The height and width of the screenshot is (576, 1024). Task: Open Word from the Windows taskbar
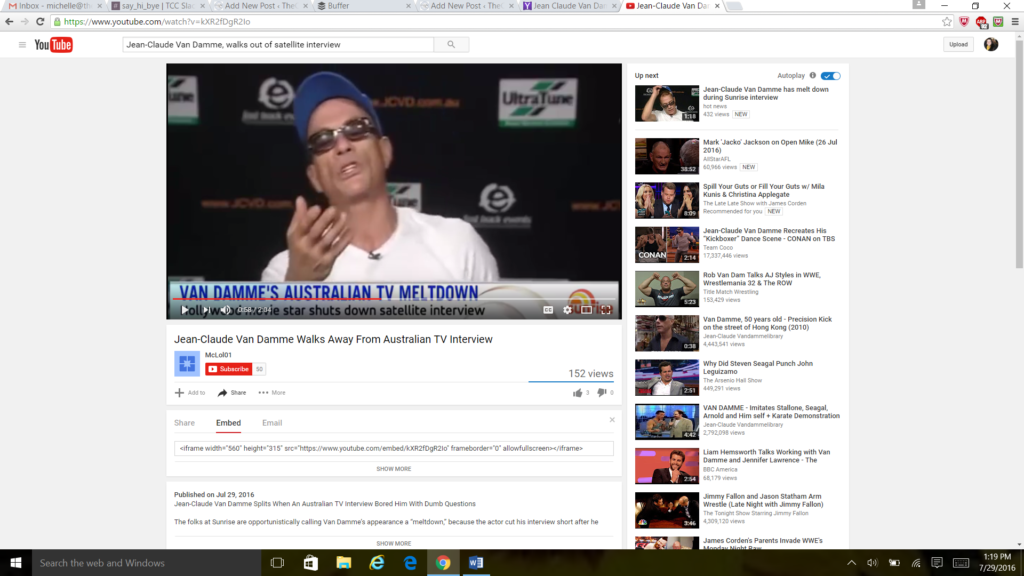(x=475, y=563)
